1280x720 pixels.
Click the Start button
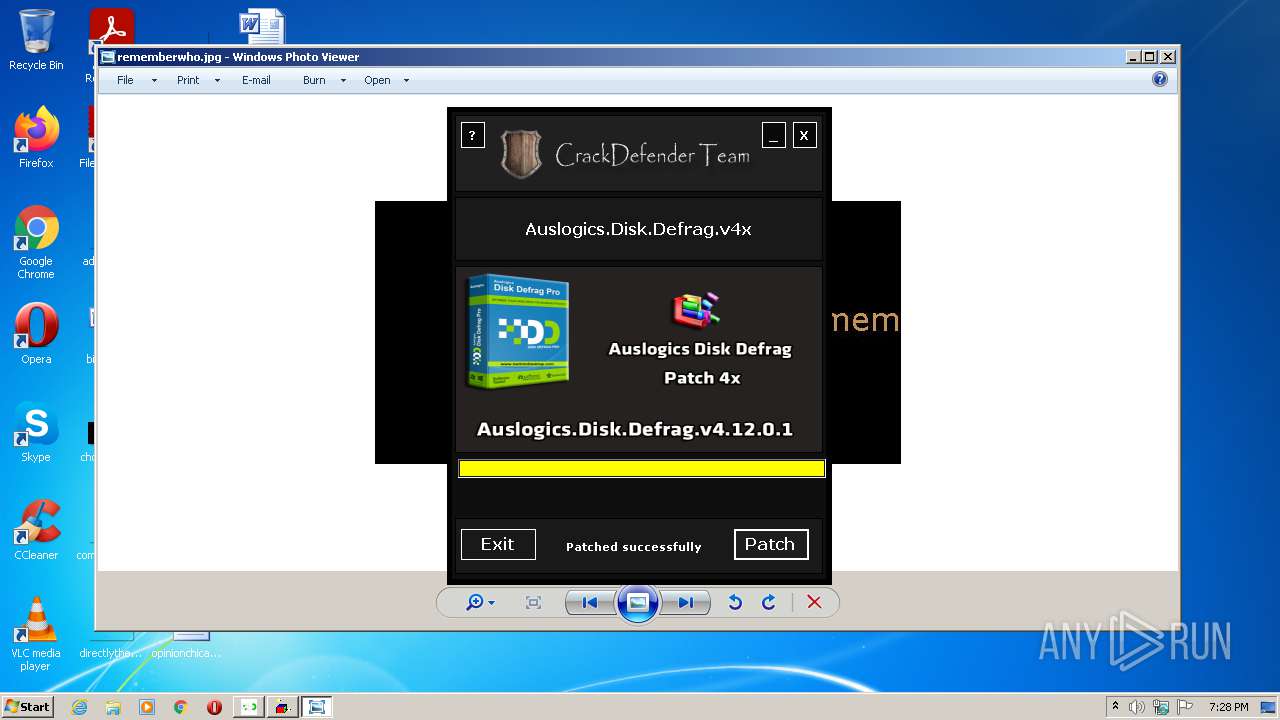click(x=27, y=706)
